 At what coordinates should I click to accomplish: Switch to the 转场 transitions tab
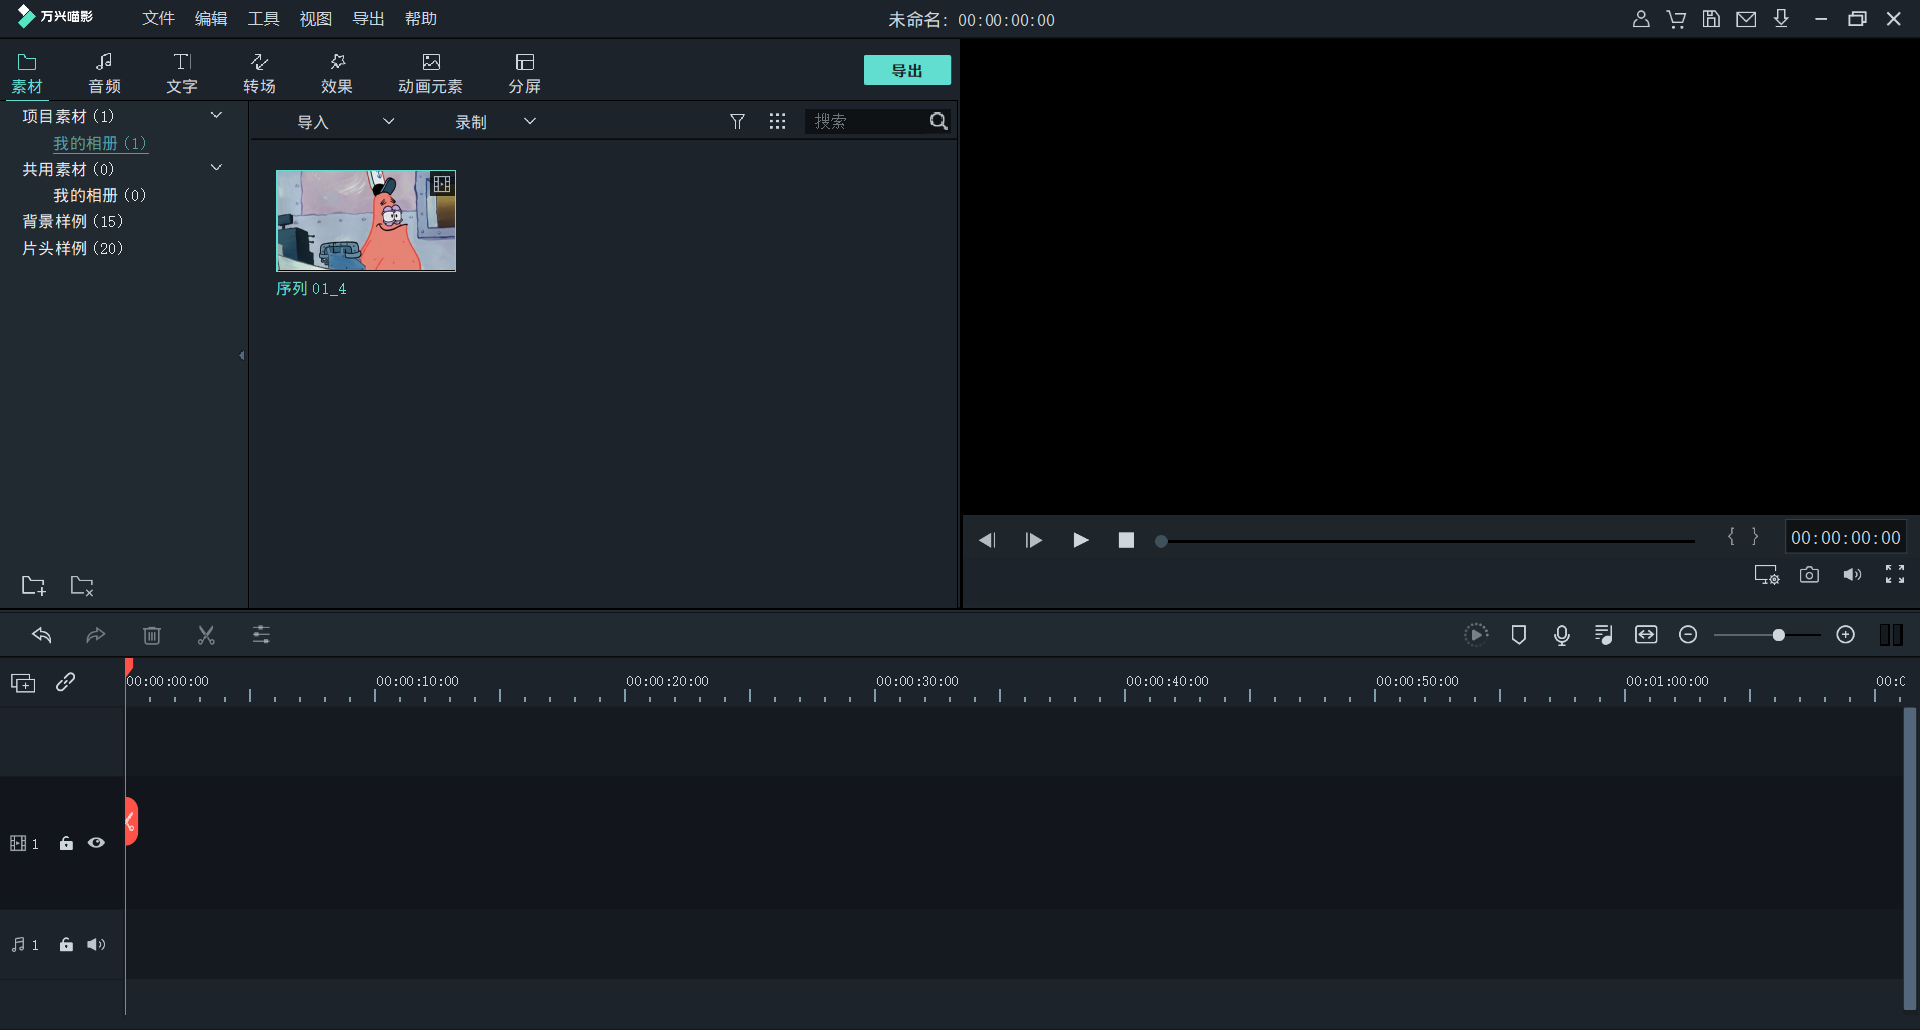(259, 73)
